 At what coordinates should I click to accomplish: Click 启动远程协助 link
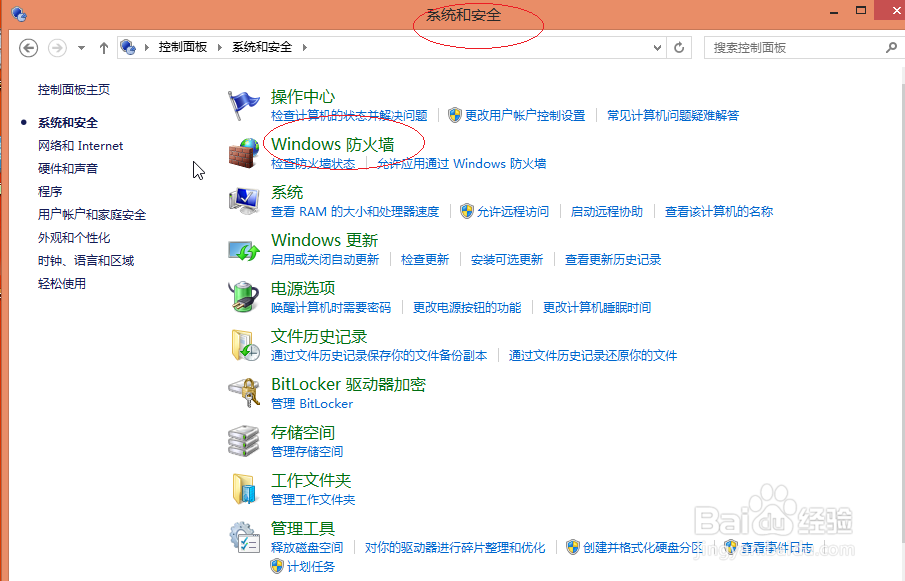click(x=607, y=211)
